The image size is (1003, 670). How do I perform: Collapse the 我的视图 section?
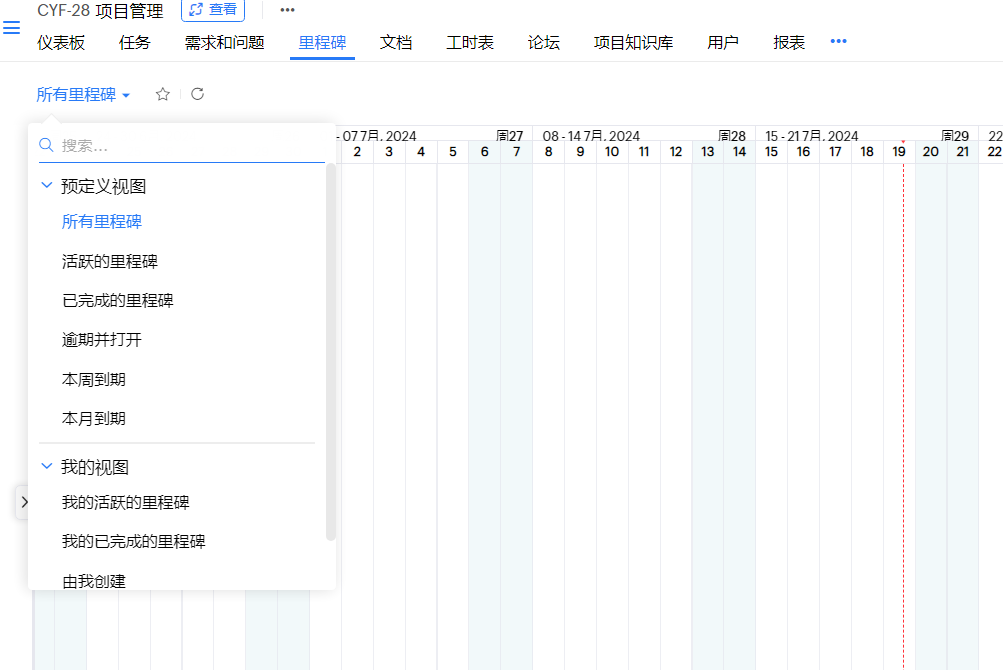pyautogui.click(x=46, y=467)
